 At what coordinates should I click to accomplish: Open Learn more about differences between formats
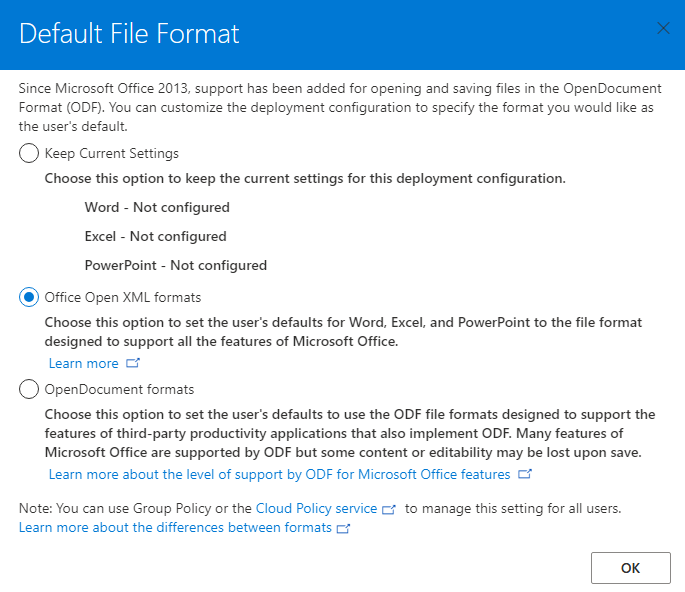coord(175,528)
